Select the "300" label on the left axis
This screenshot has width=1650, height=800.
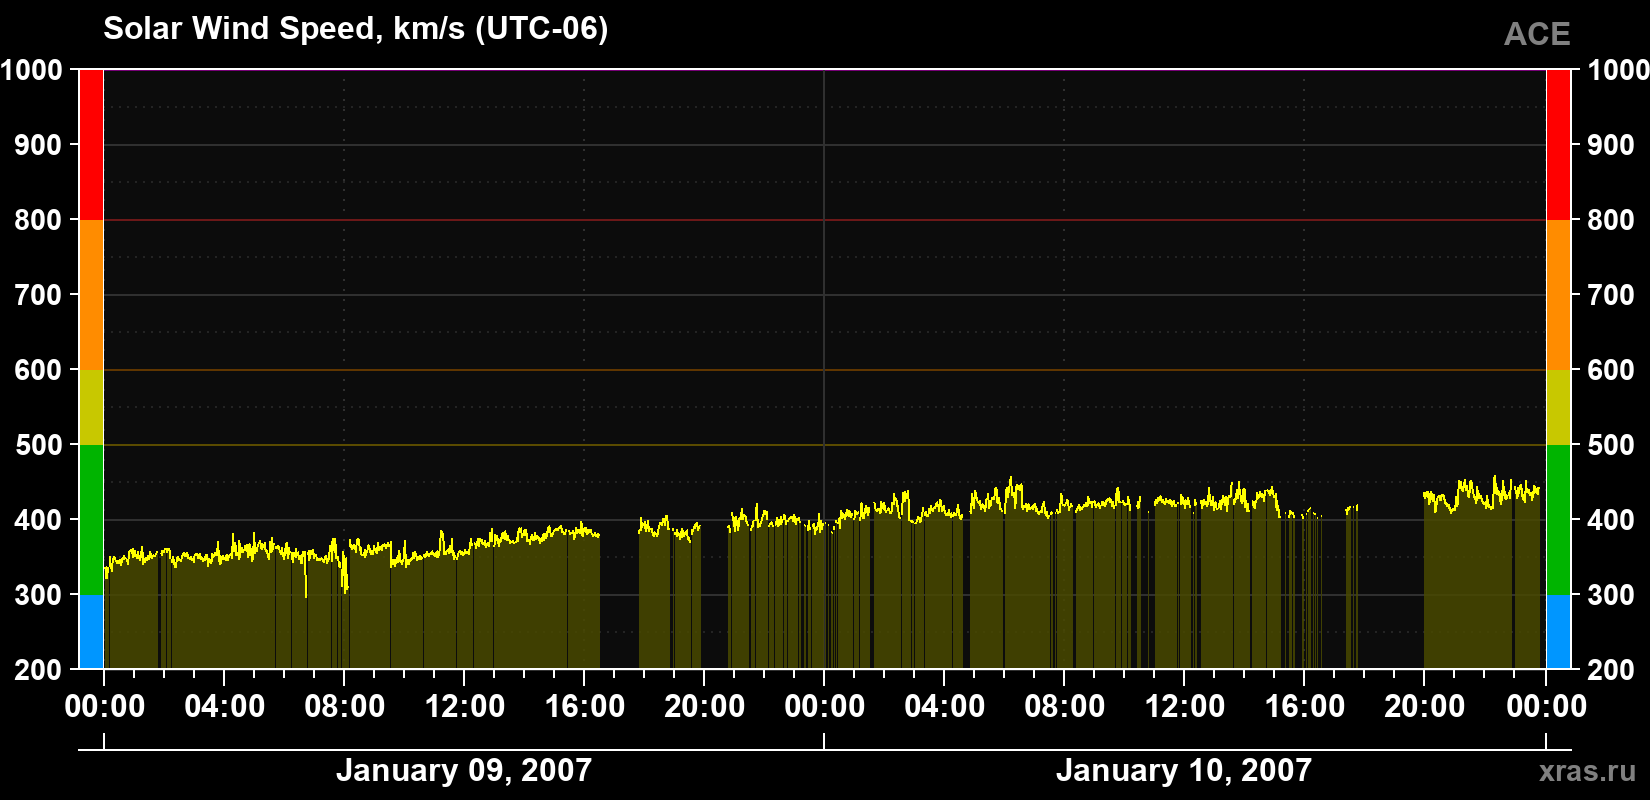pos(39,595)
